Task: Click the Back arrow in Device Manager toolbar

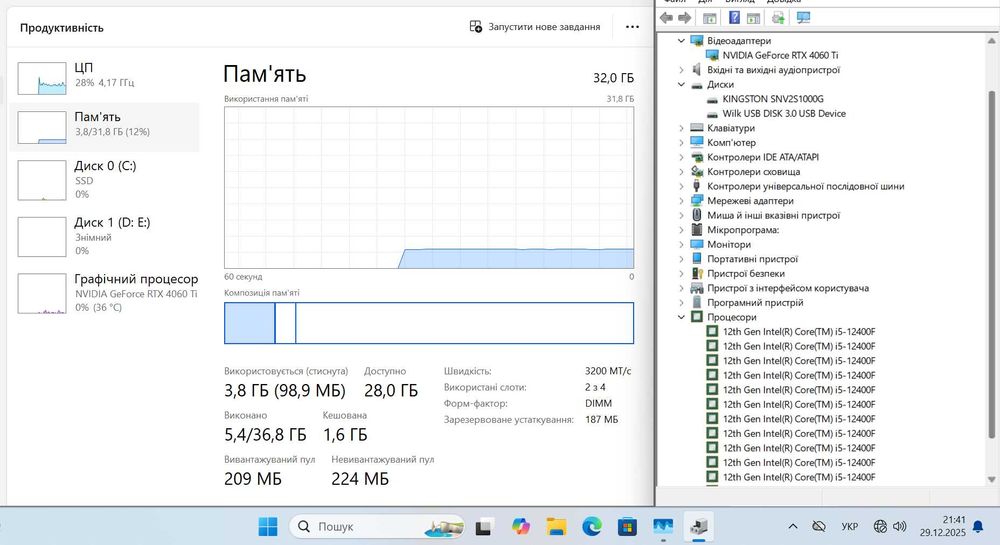Action: click(666, 18)
